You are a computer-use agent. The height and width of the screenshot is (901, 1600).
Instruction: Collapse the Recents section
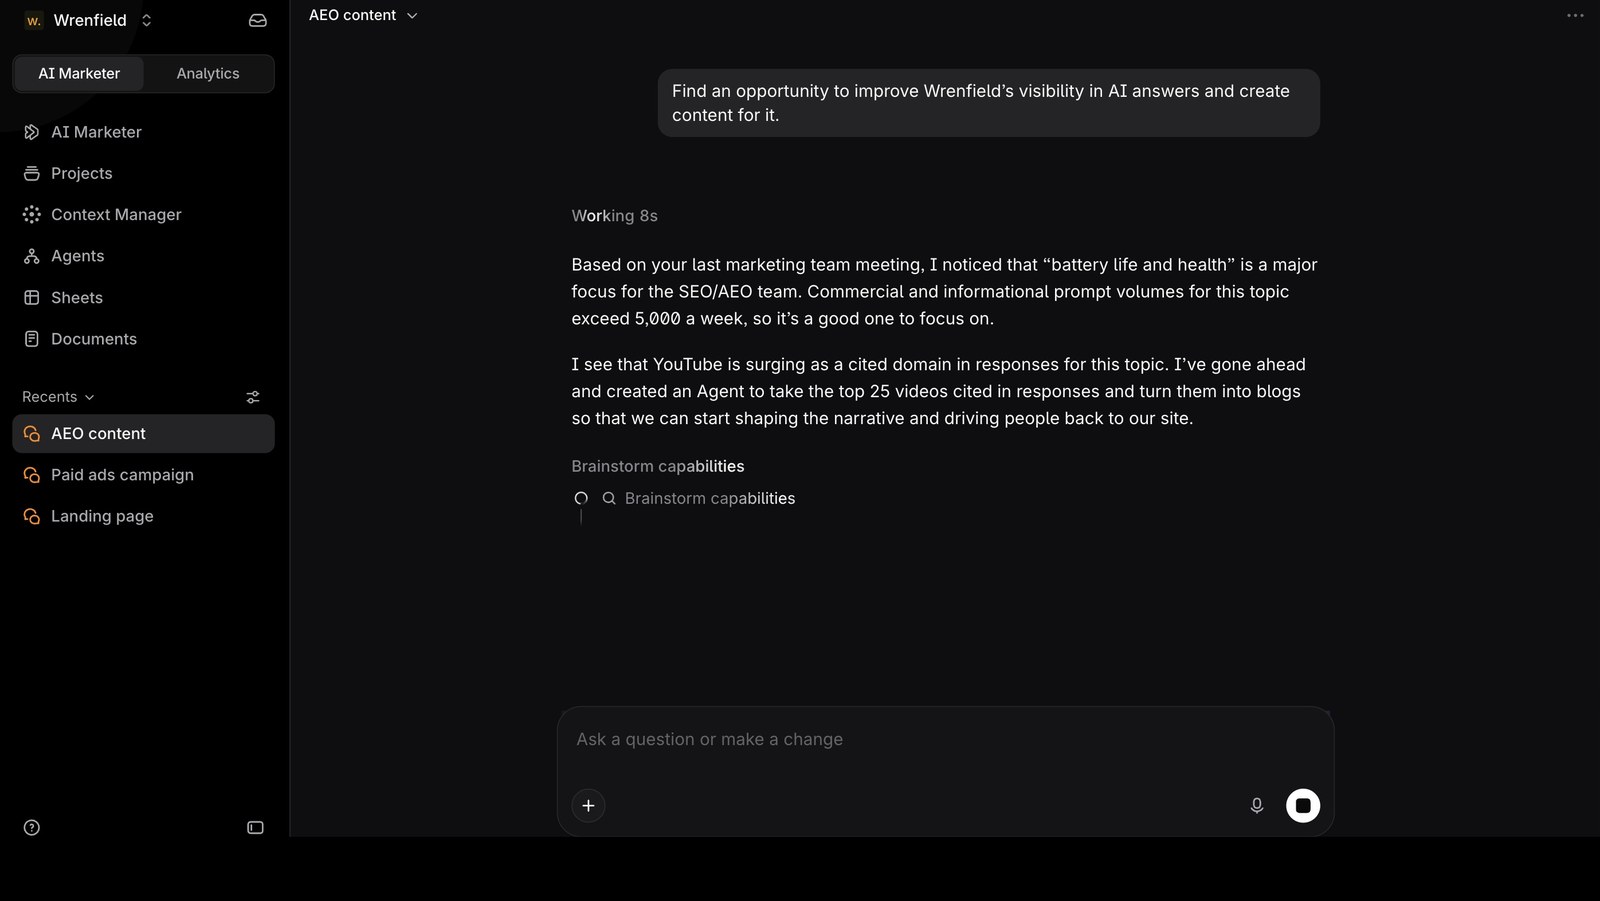tap(58, 397)
